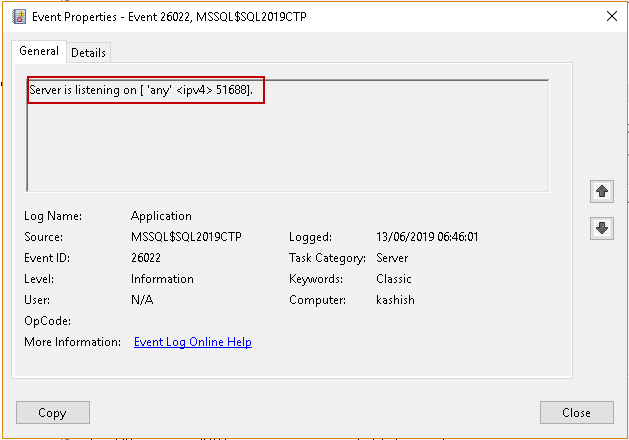
Task: Click the OpCode label
Action: click(48, 321)
